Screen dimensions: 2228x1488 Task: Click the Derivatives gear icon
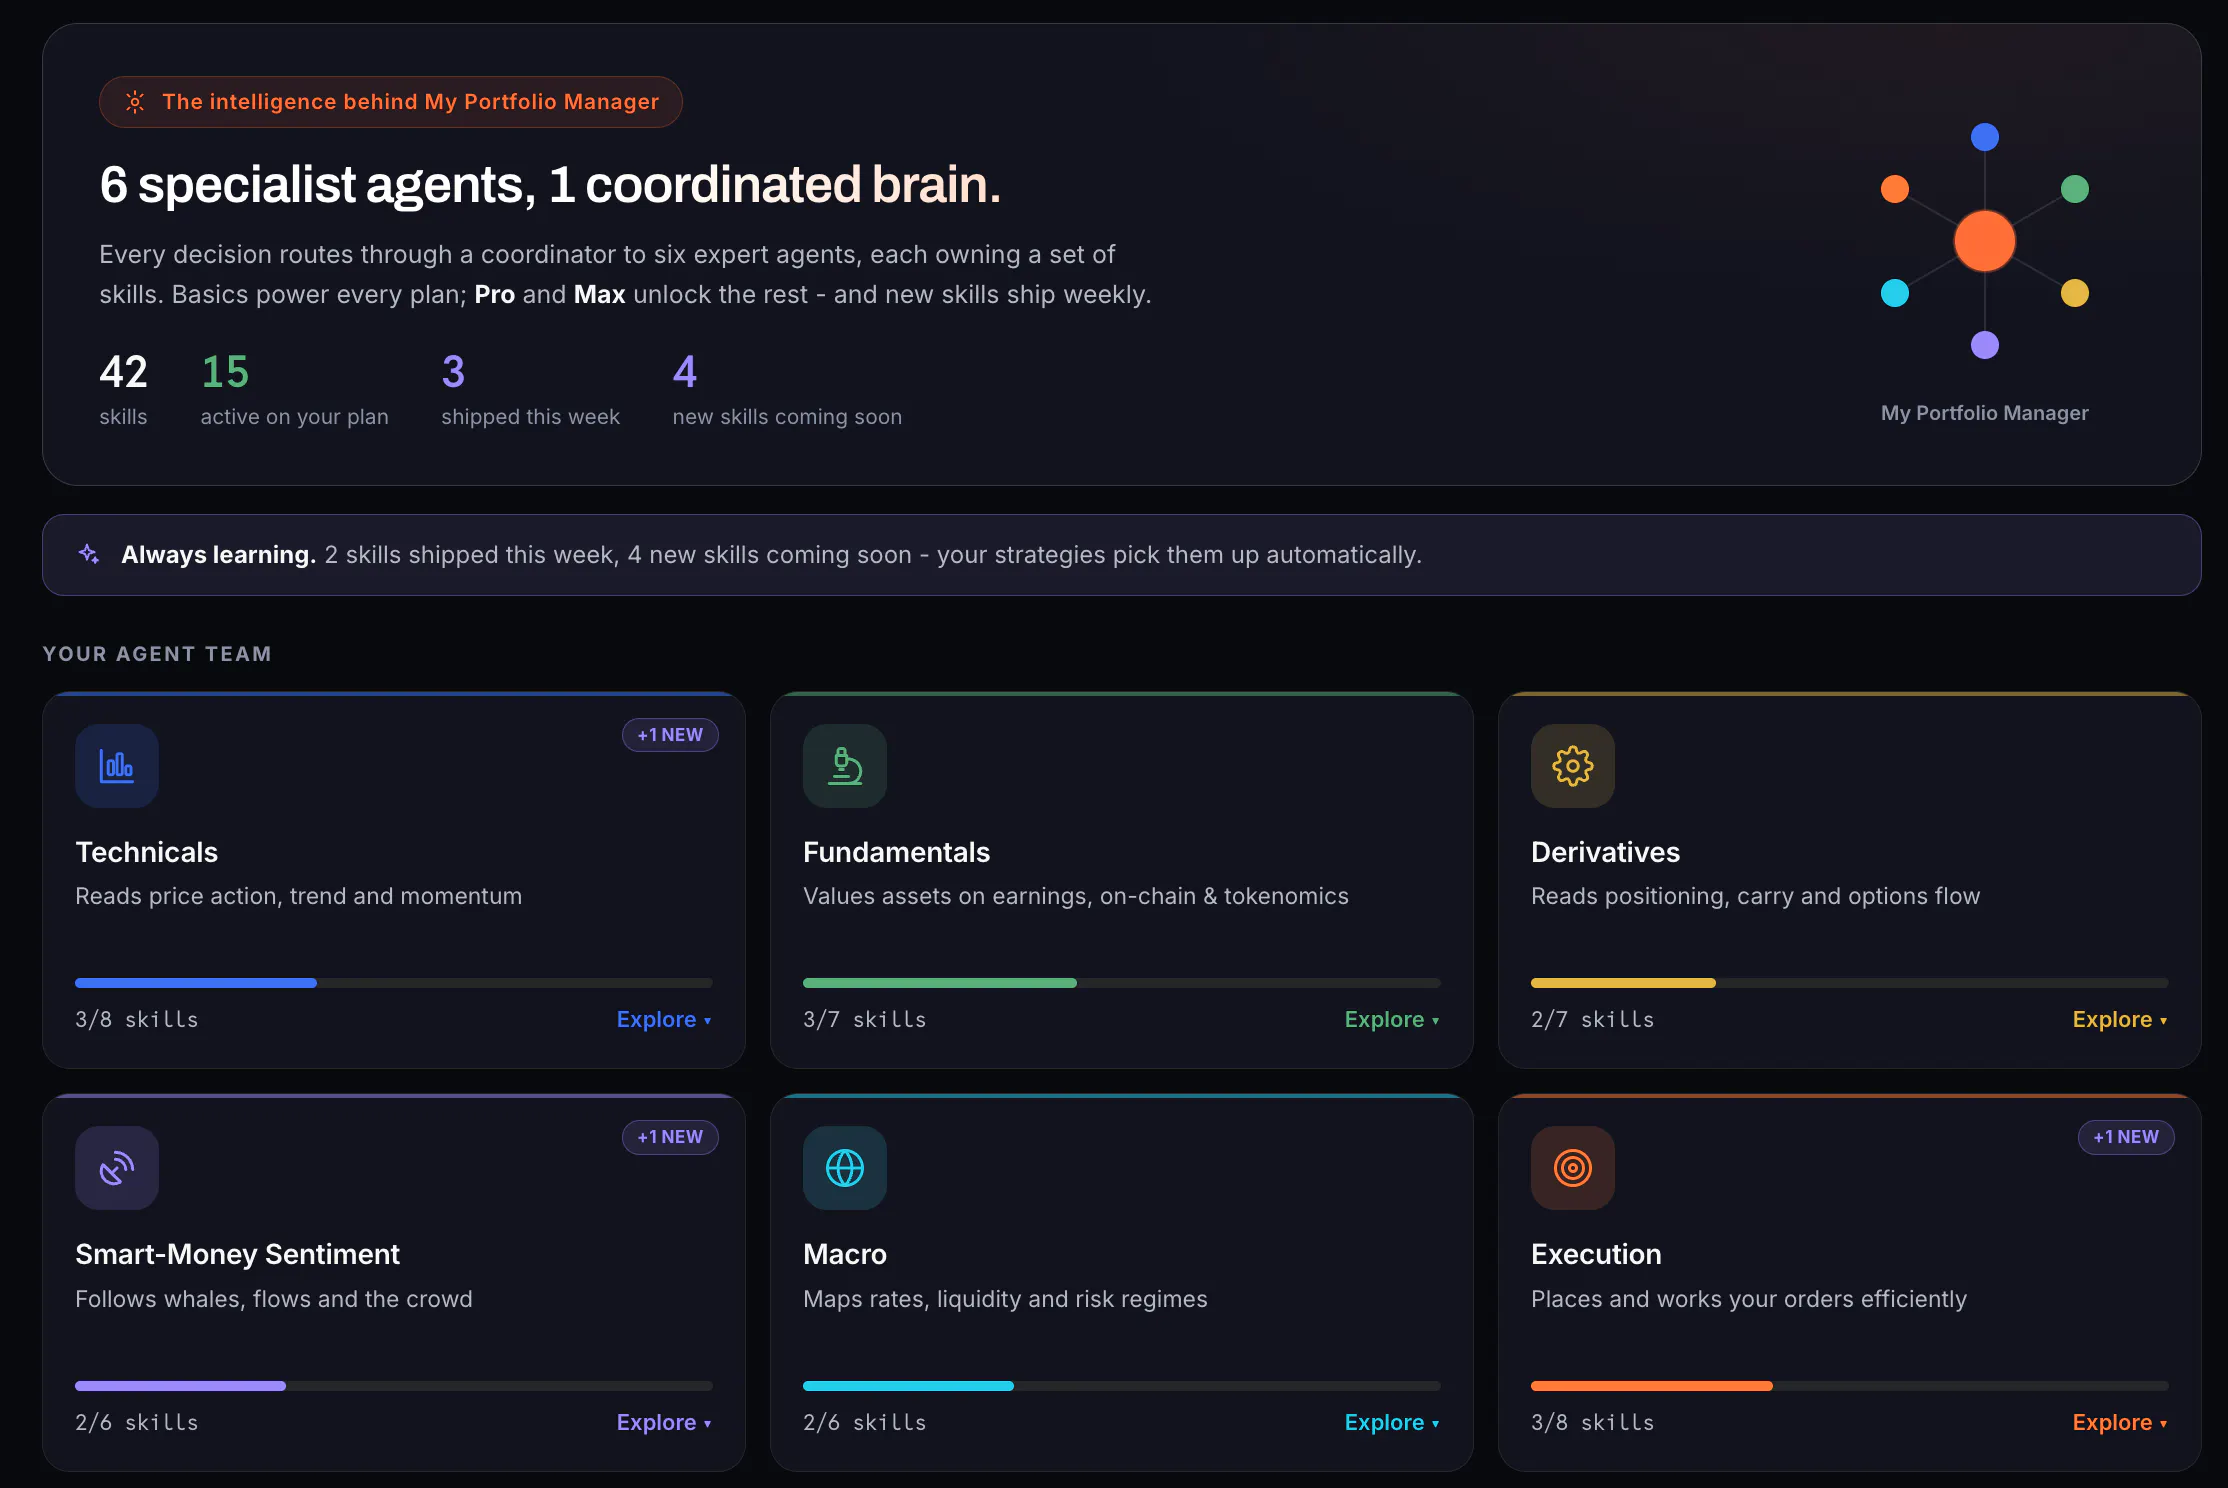[1573, 766]
